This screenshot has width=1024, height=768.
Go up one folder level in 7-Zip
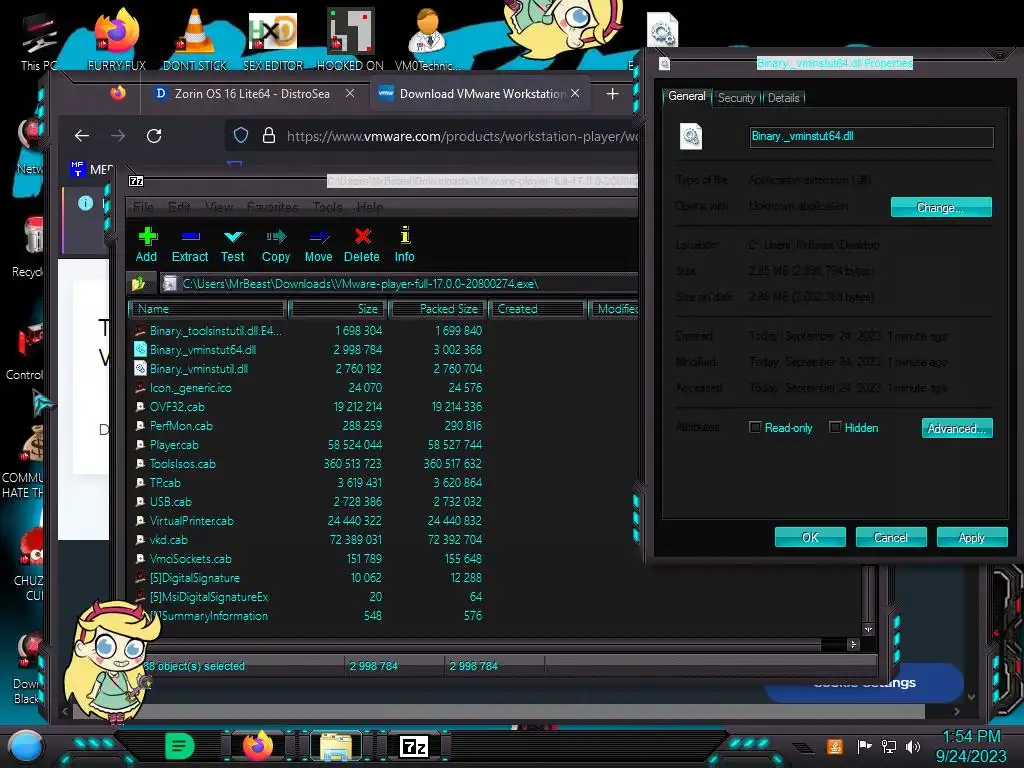[x=138, y=283]
